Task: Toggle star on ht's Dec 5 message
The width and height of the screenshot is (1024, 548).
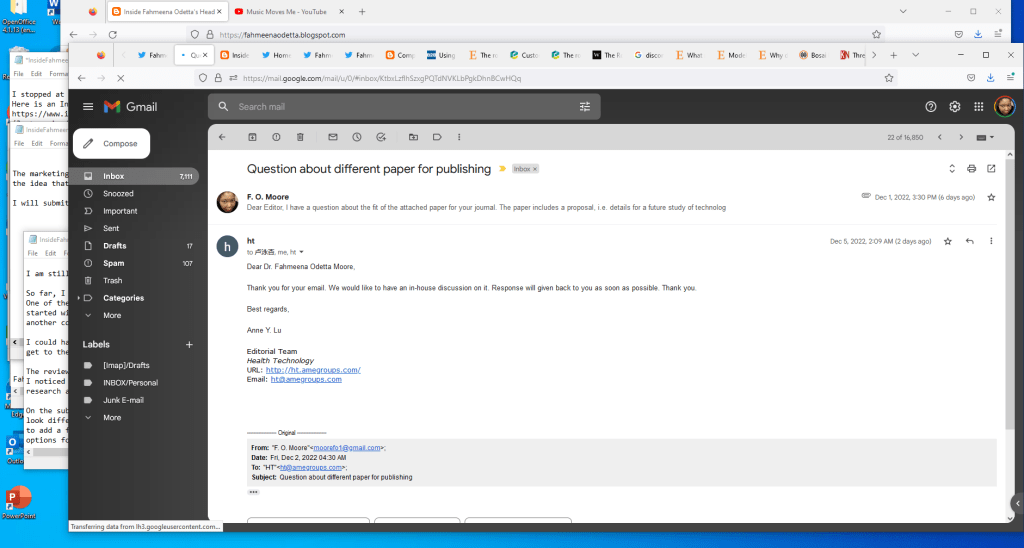Action: 947,241
